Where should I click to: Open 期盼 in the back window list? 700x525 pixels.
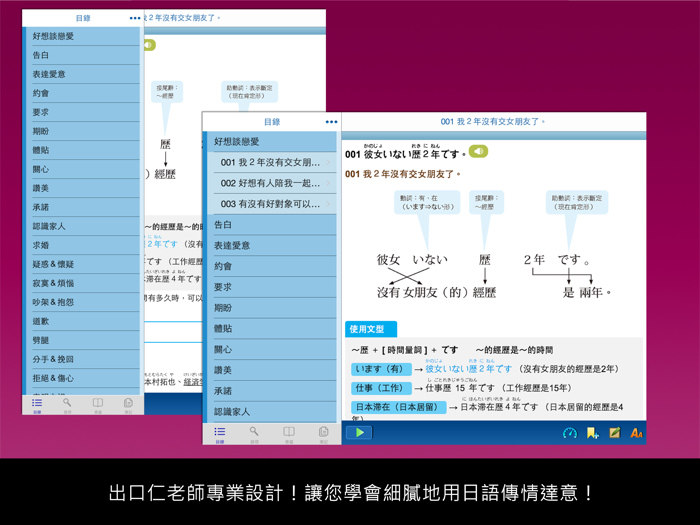click(83, 131)
